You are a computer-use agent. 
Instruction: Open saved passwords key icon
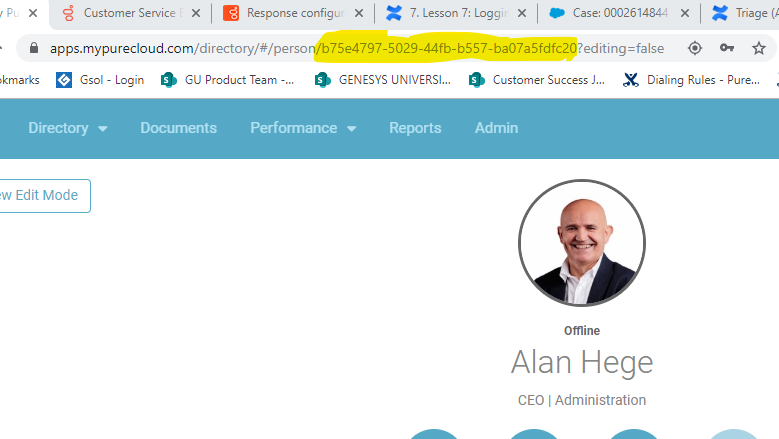pyautogui.click(x=727, y=48)
